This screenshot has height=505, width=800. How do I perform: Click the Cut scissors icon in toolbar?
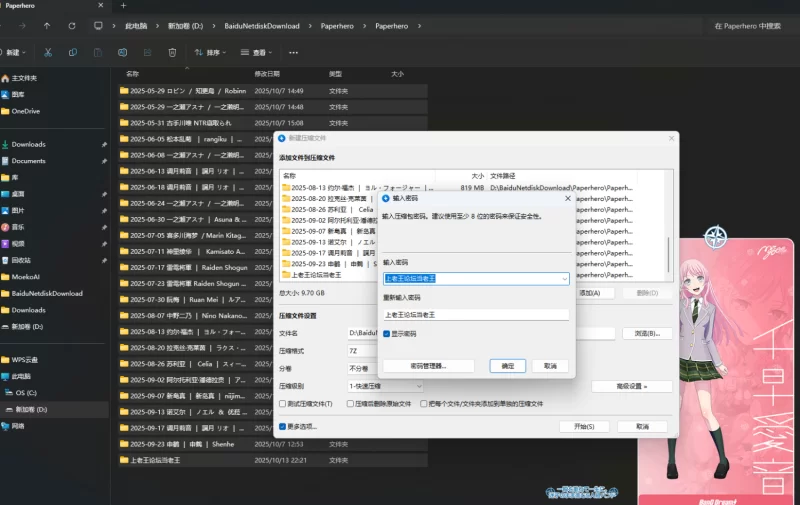point(46,52)
